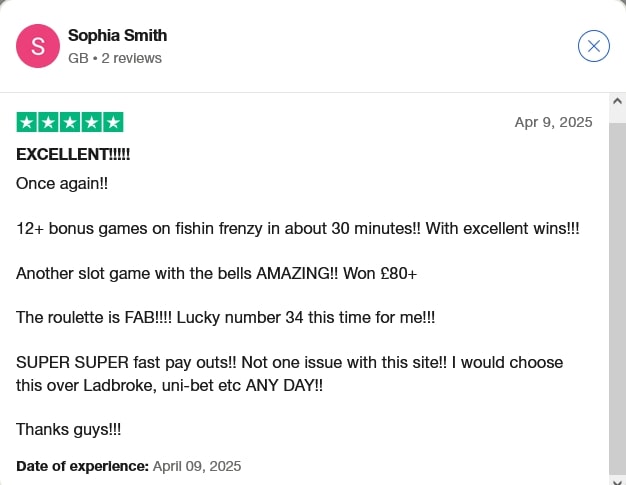Select the third green rating star
Image resolution: width=626 pixels, height=485 pixels.
coord(70,123)
